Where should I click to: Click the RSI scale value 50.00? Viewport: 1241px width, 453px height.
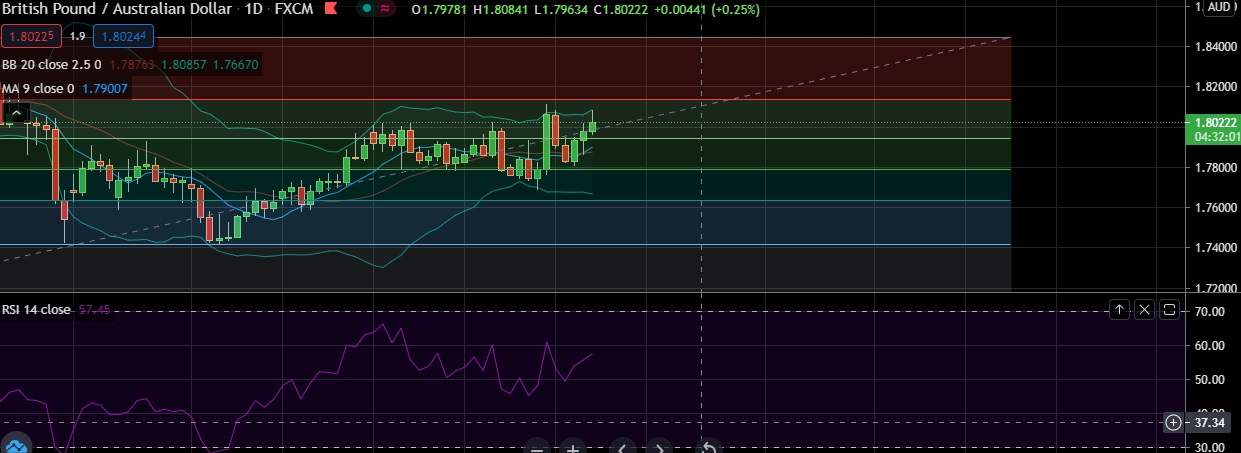click(x=1210, y=380)
